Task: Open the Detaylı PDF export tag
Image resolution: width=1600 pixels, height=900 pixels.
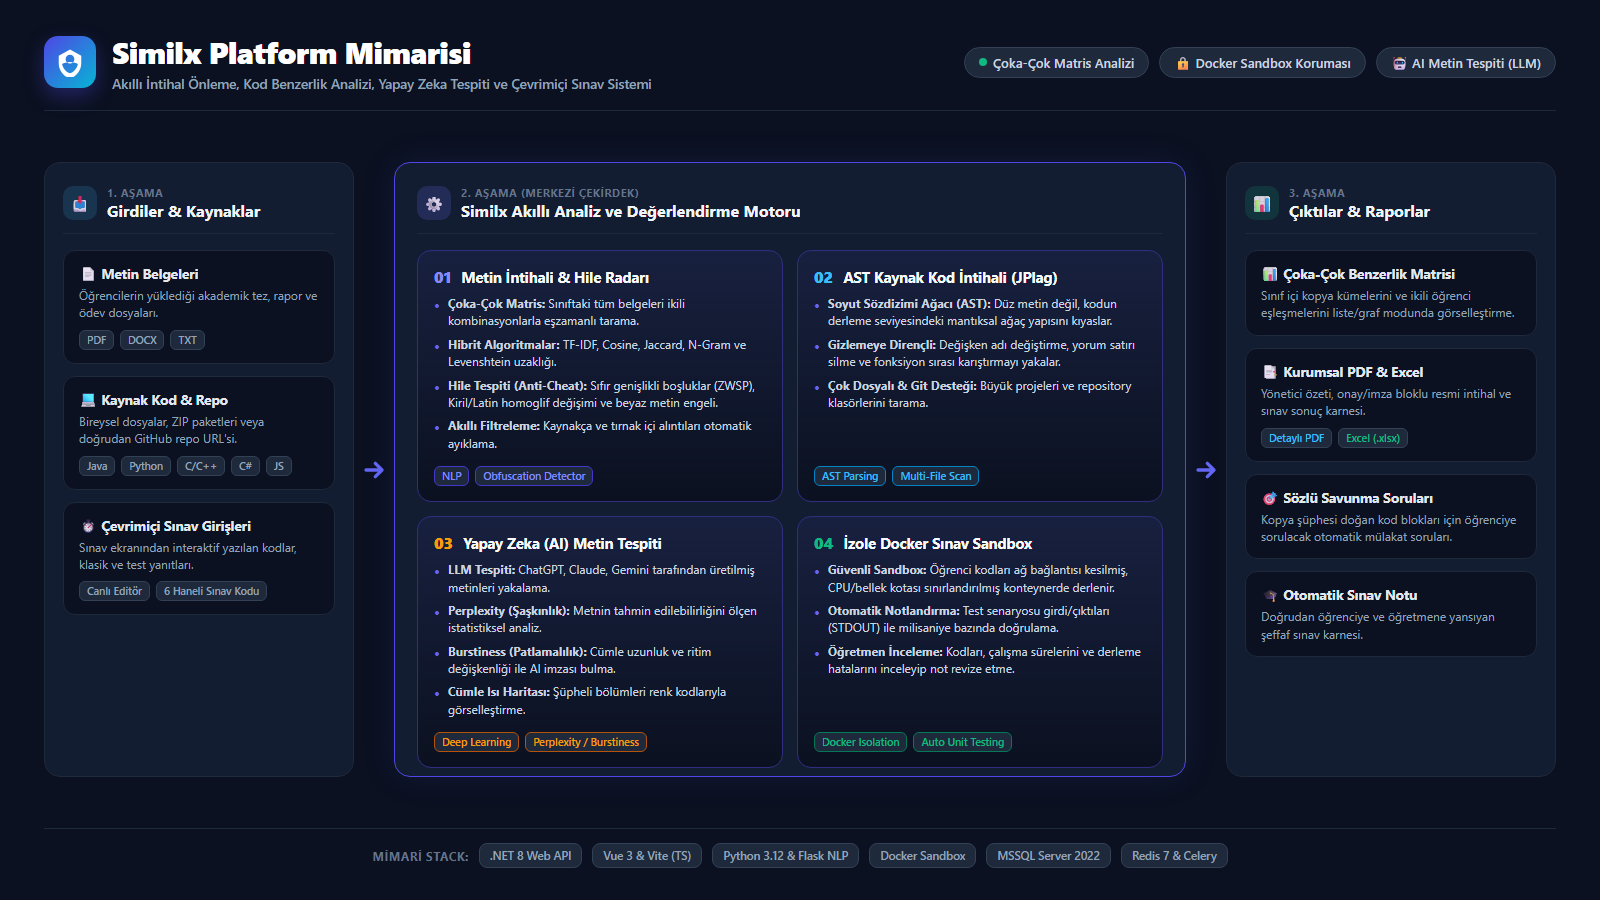Action: 1296,438
